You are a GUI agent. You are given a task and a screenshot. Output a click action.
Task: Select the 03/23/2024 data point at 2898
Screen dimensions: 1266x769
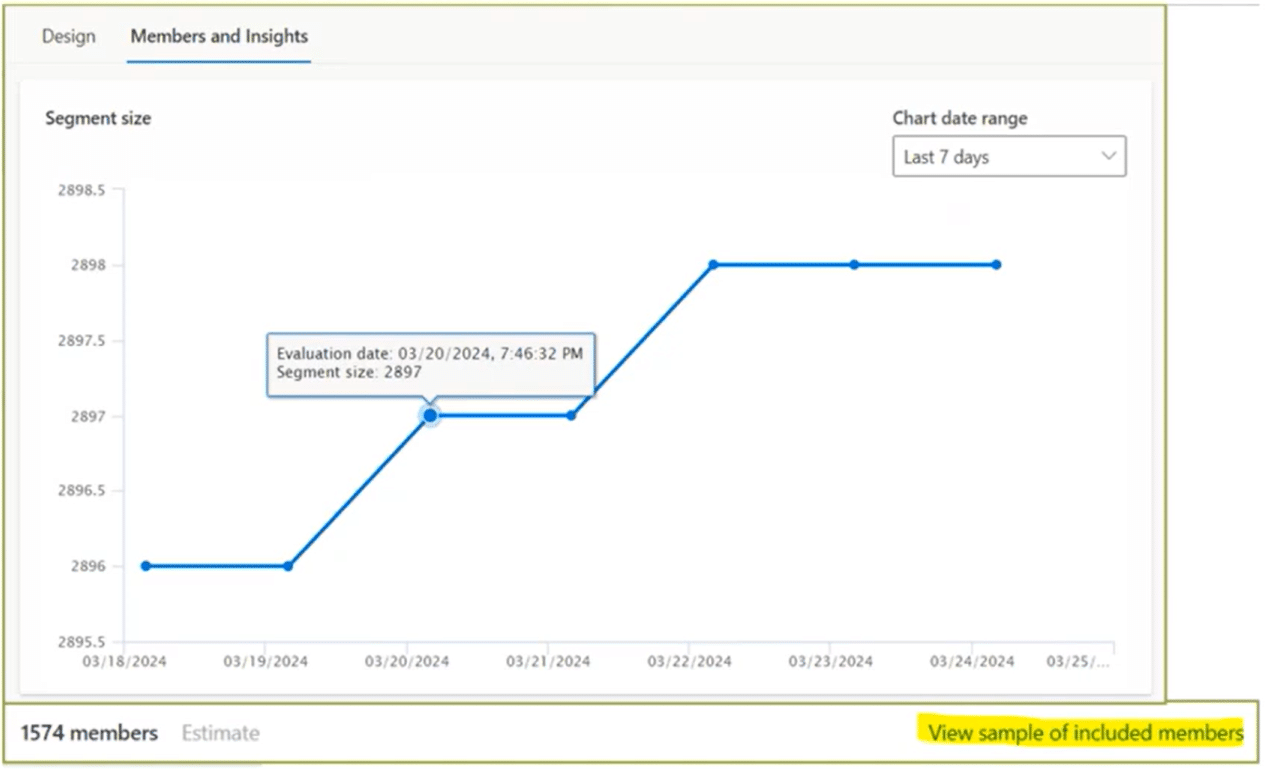coord(854,265)
